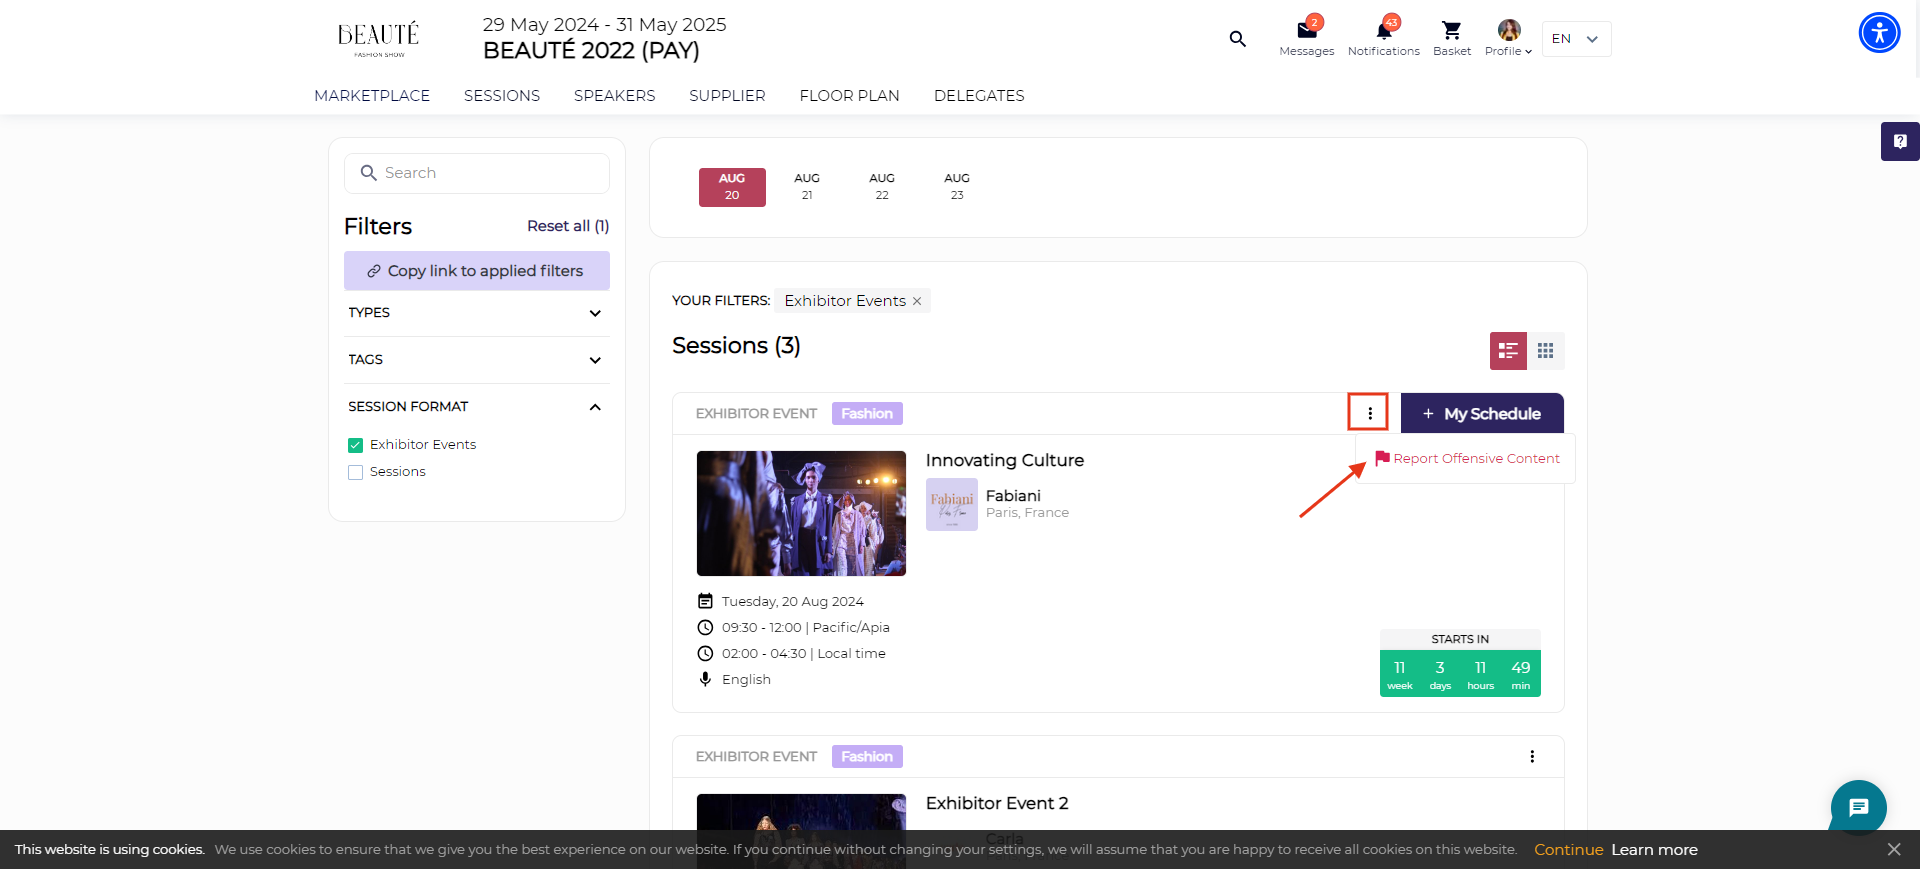Viewport: 1920px width, 869px height.
Task: Select the AUG 21 date tab
Action: coord(807,187)
